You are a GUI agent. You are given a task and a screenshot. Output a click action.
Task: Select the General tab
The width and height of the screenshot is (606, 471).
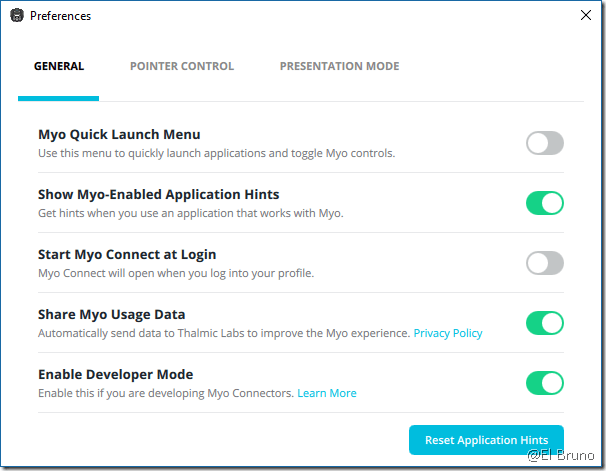(59, 66)
